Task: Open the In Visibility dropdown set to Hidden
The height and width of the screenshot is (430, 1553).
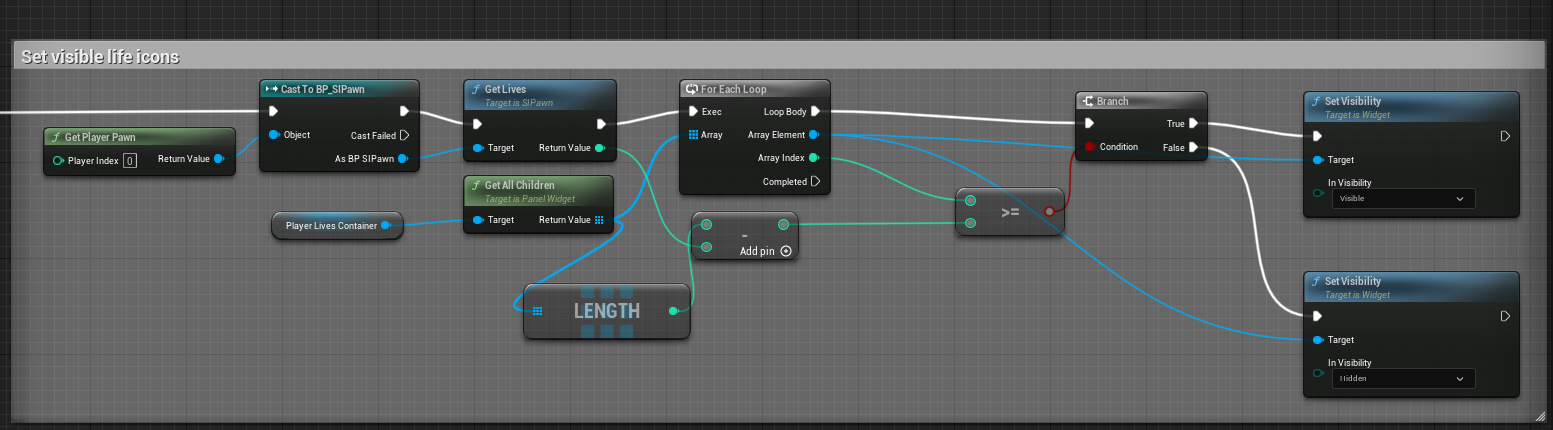Action: 1402,379
